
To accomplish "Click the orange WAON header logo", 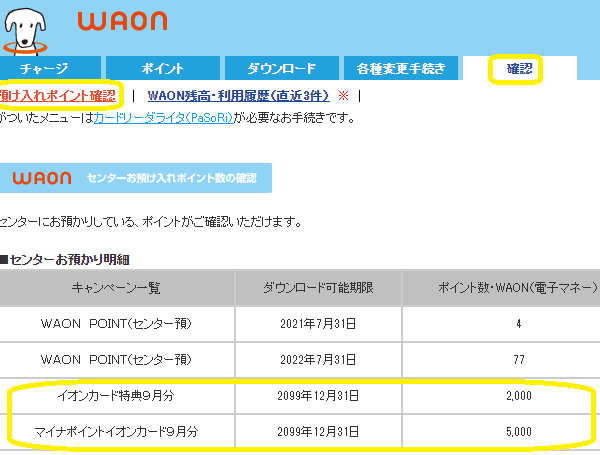I will (122, 21).
